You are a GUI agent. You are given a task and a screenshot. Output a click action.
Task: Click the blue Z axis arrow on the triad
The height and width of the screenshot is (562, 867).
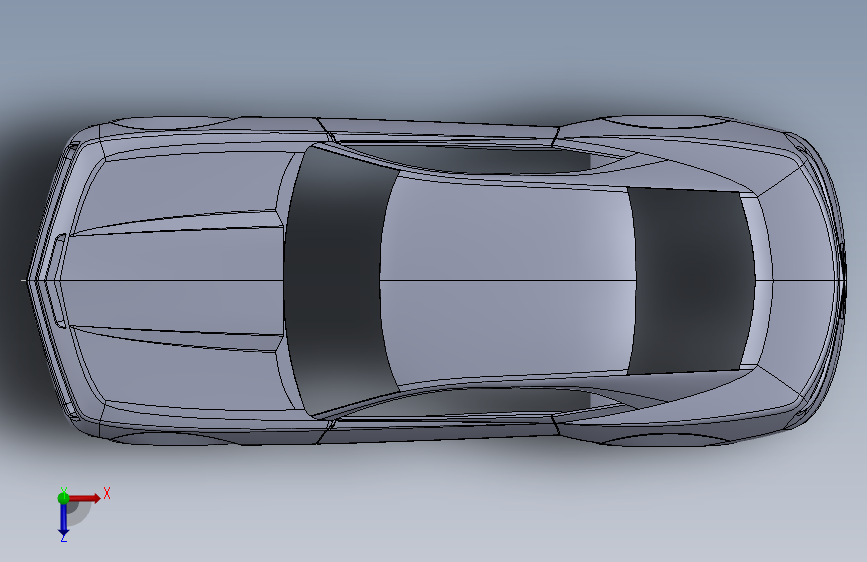tap(63, 519)
